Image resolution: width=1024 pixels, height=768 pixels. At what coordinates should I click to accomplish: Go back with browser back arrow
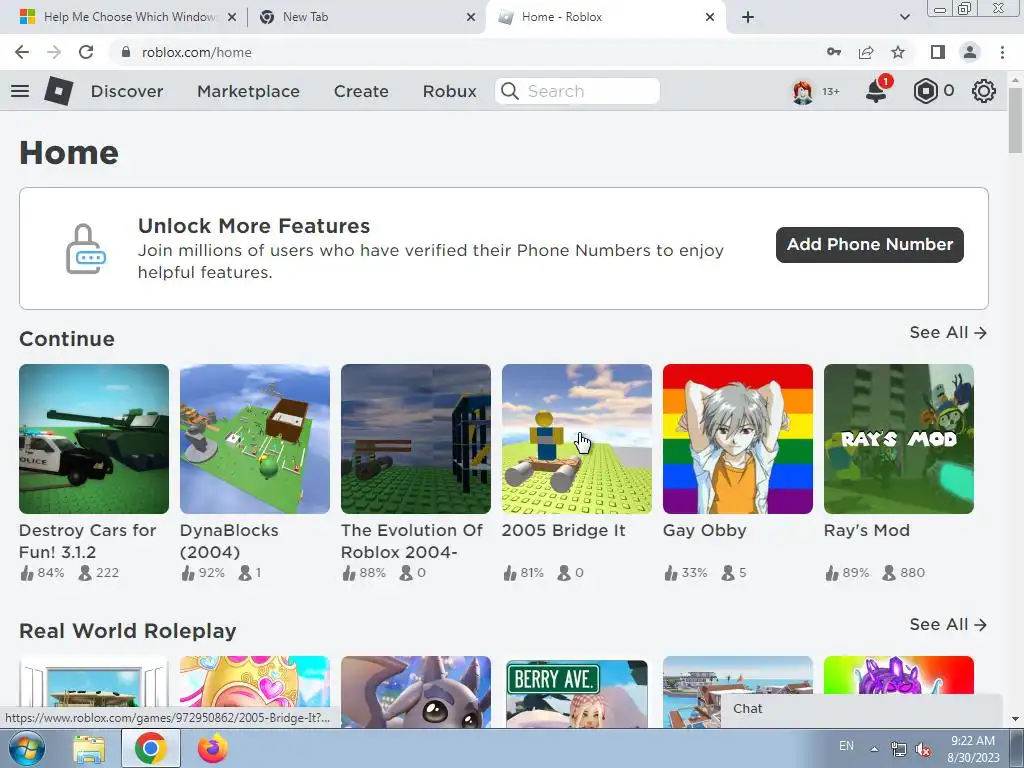coord(22,52)
